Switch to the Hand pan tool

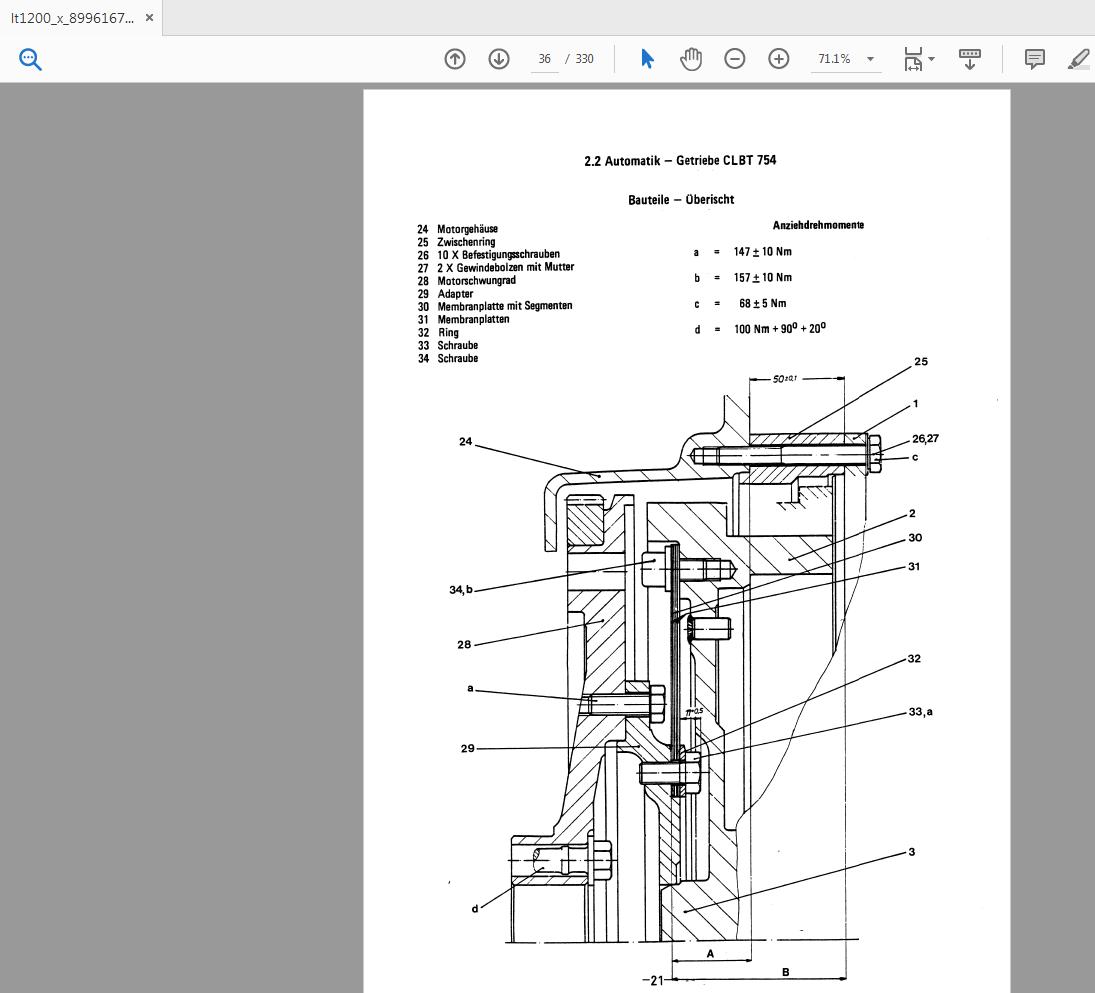691,59
